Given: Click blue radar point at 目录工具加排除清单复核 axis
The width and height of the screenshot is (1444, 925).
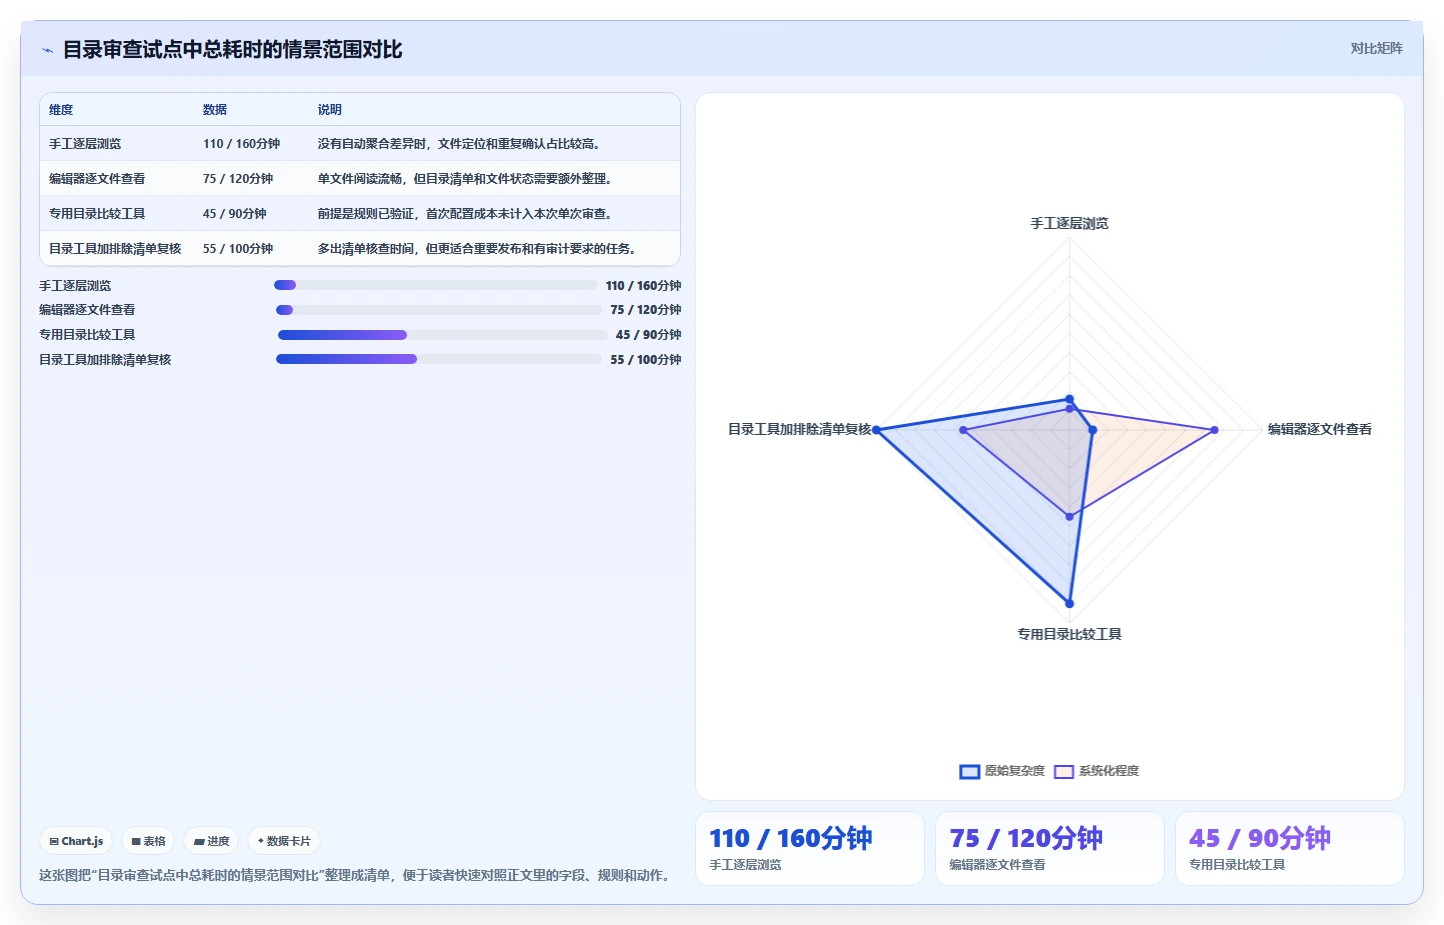Looking at the screenshot, I should pyautogui.click(x=876, y=430).
